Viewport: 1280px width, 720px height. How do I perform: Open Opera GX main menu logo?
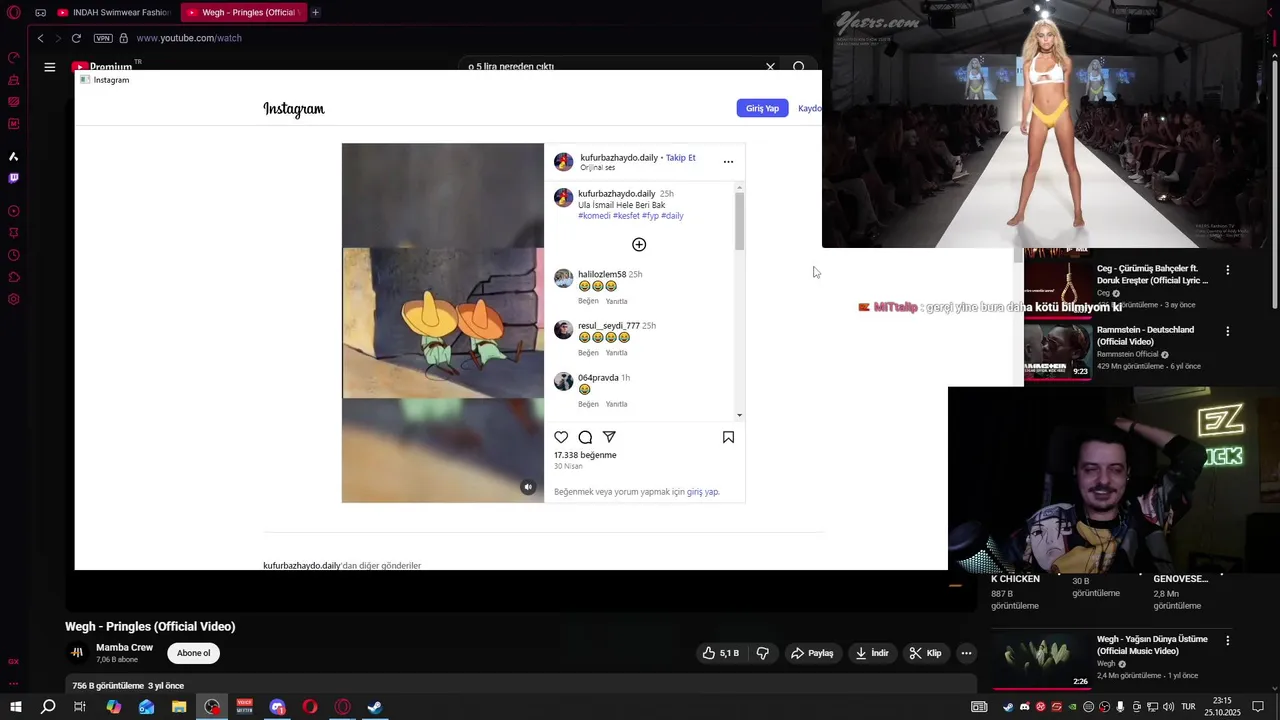(14, 13)
